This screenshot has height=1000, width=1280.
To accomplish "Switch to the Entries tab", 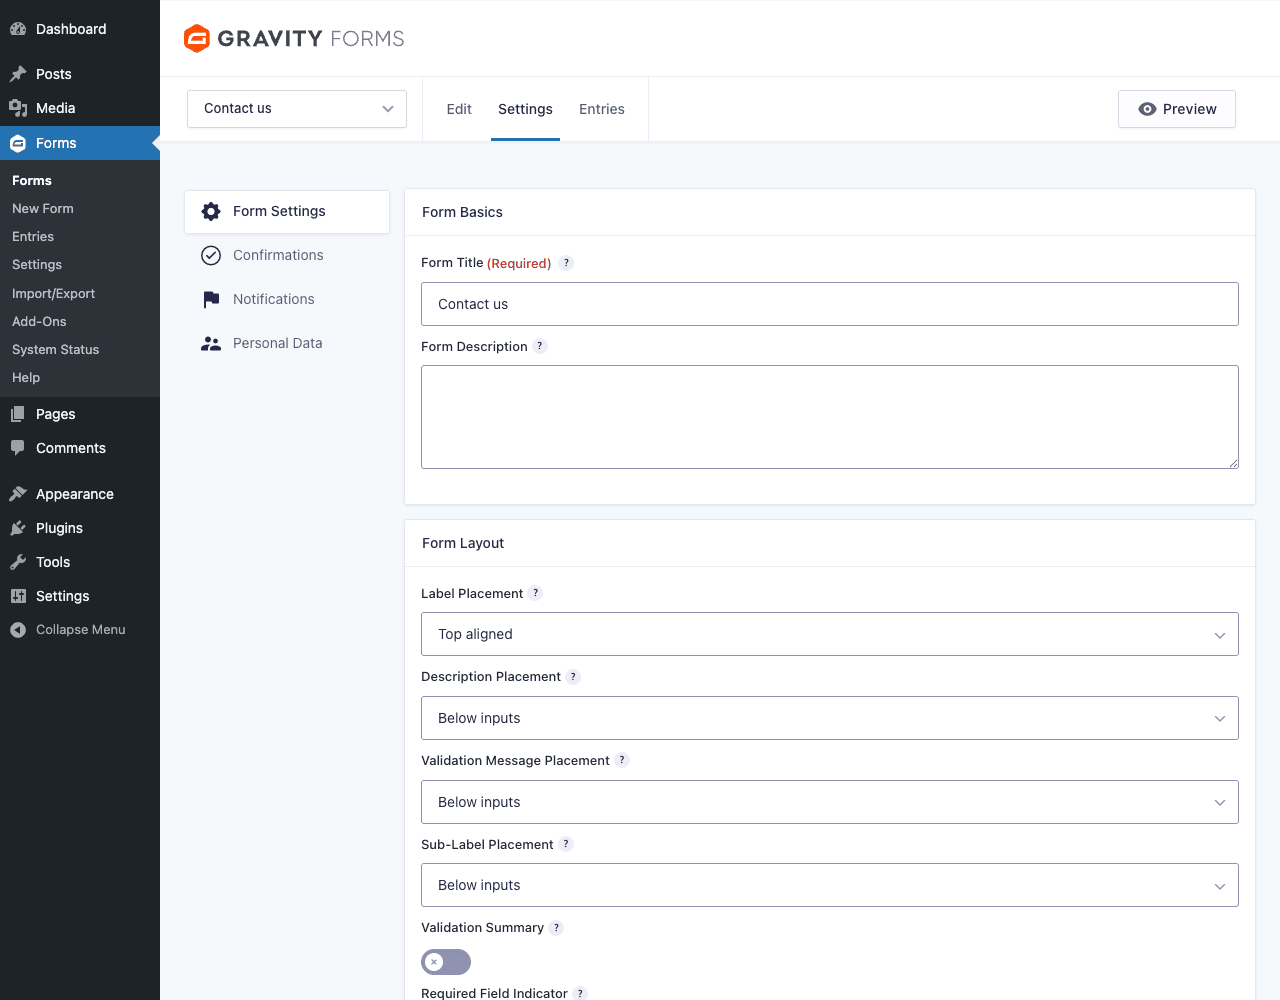I will click(x=602, y=109).
